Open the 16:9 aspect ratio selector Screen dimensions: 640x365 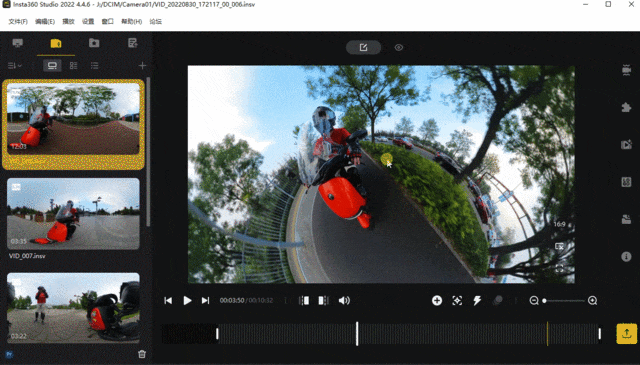point(559,224)
